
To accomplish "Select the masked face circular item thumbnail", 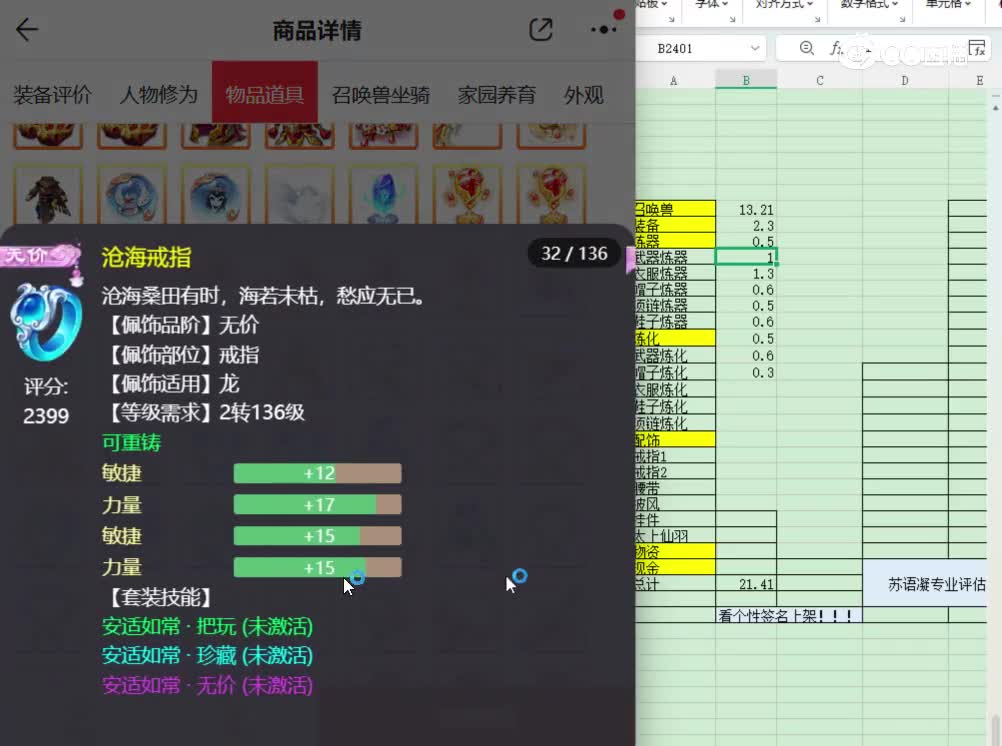I will (x=216, y=195).
